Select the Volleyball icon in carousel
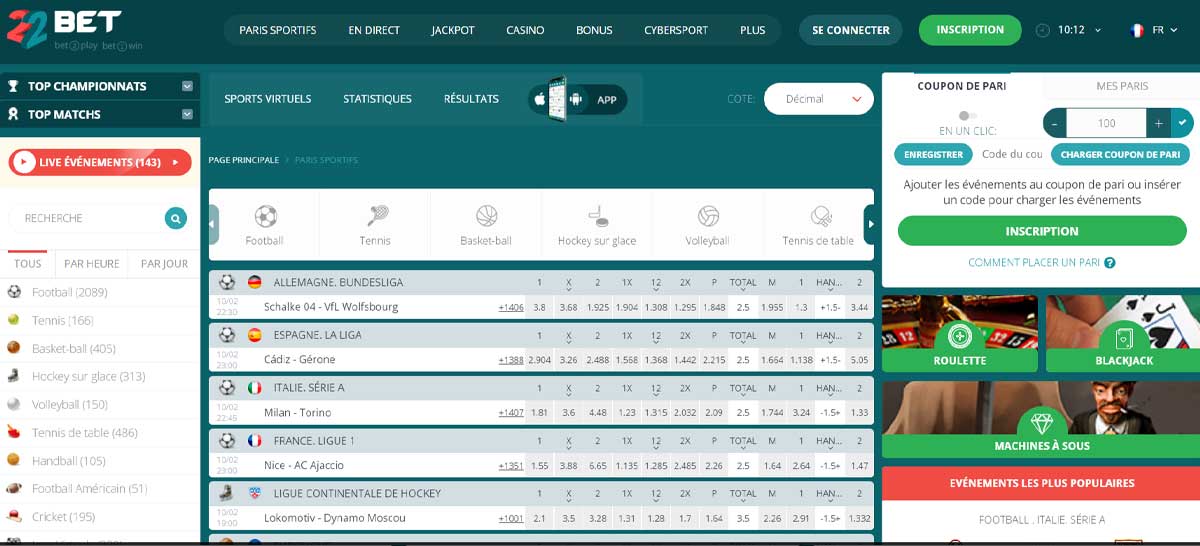1200x546 pixels. (708, 216)
